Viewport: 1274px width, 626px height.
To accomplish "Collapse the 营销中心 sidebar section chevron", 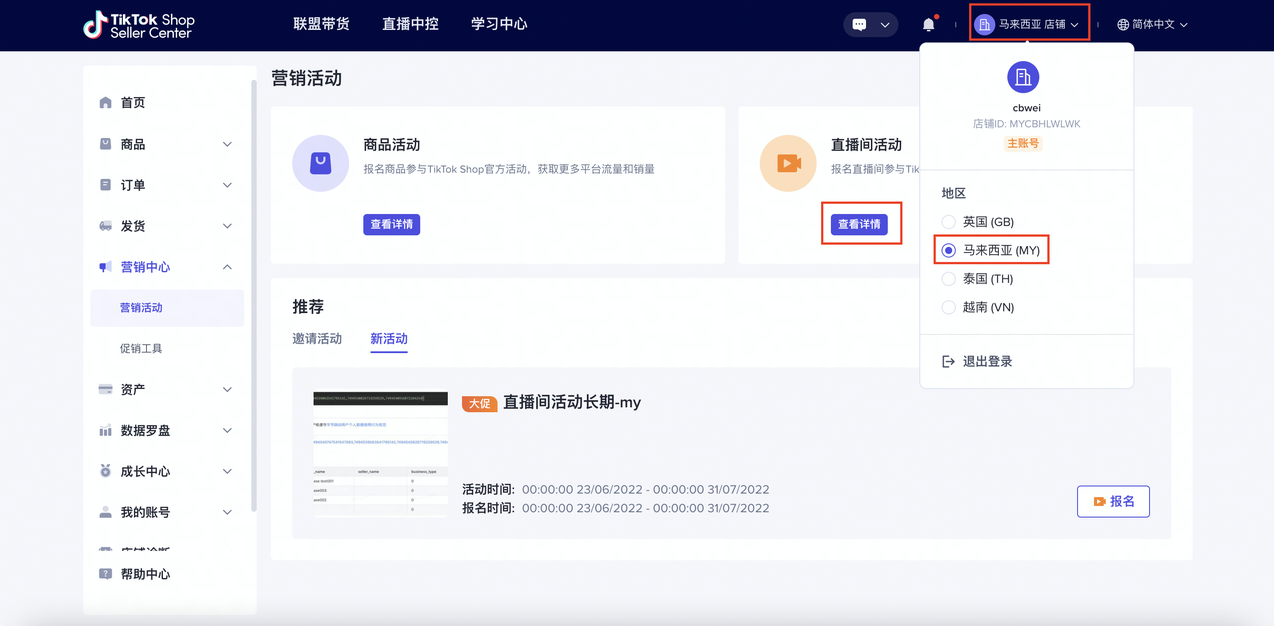I will click(227, 267).
